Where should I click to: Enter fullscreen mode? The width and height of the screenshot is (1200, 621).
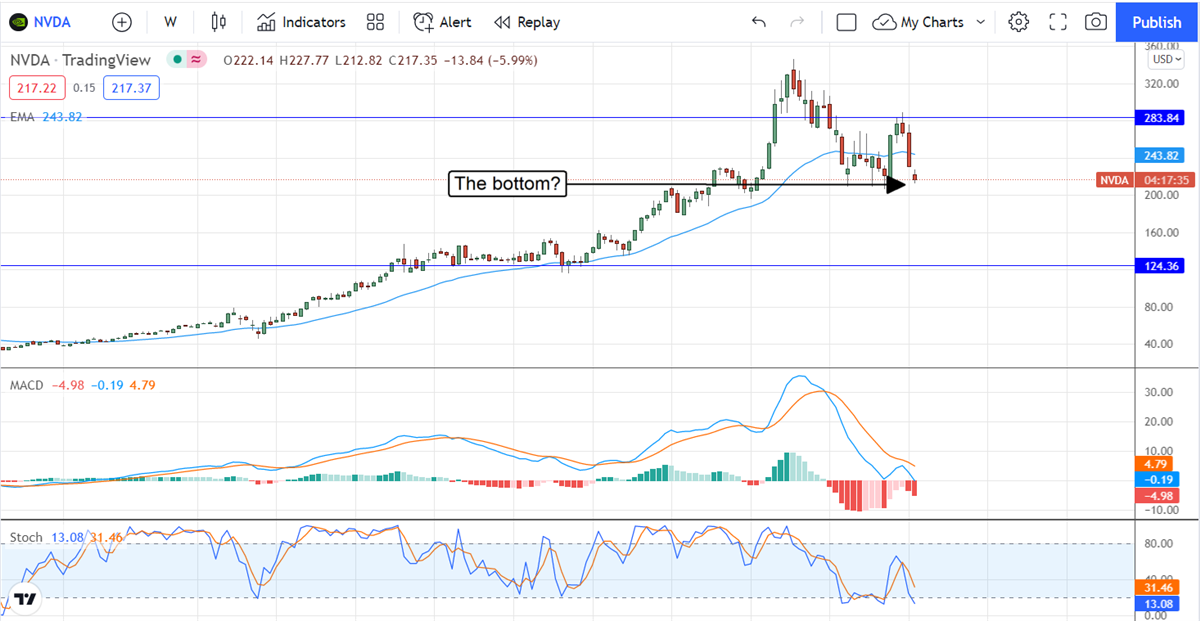[x=1058, y=21]
